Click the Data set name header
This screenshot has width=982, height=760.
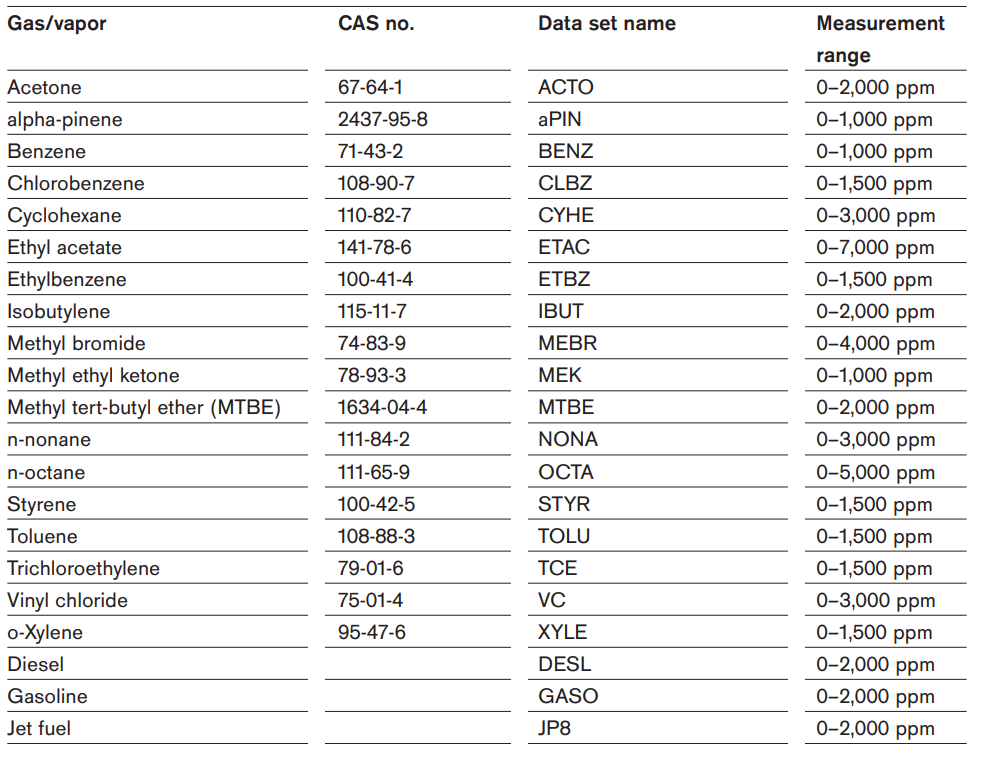click(x=607, y=24)
